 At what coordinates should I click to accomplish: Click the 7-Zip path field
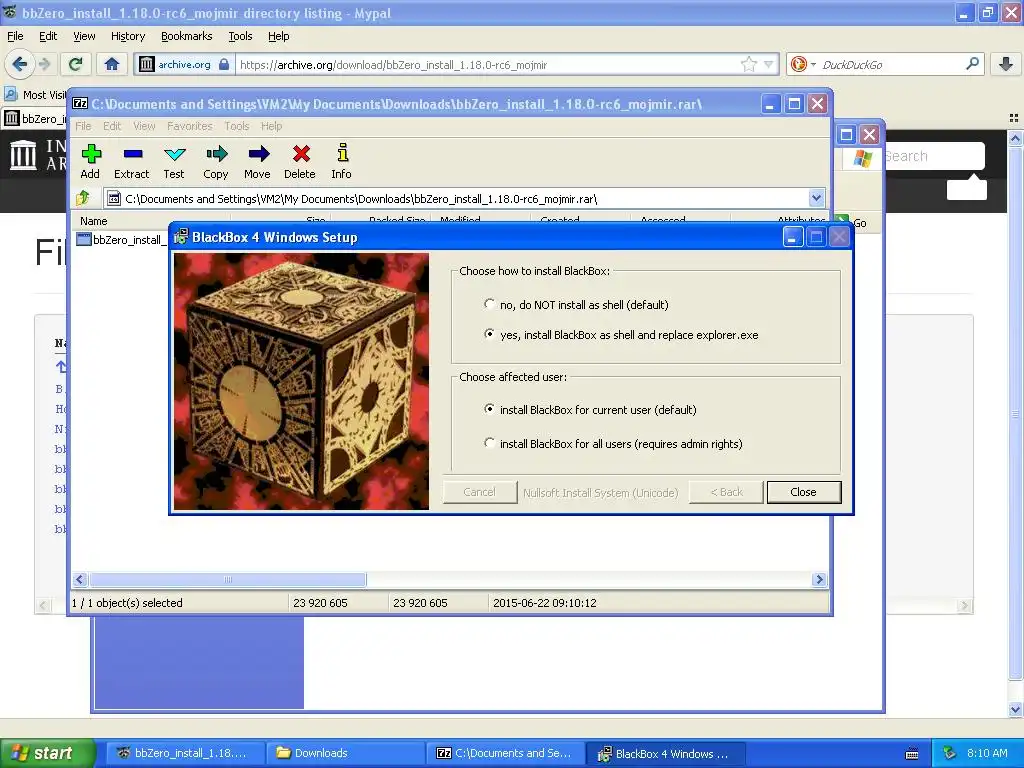[465, 199]
